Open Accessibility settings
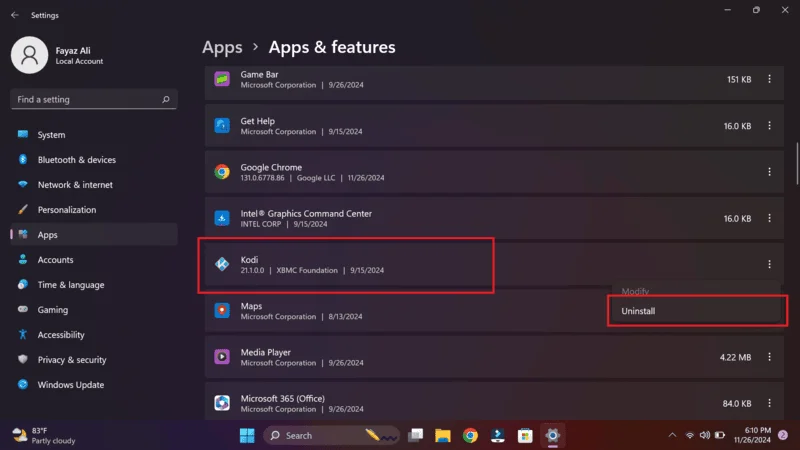 coord(94,335)
